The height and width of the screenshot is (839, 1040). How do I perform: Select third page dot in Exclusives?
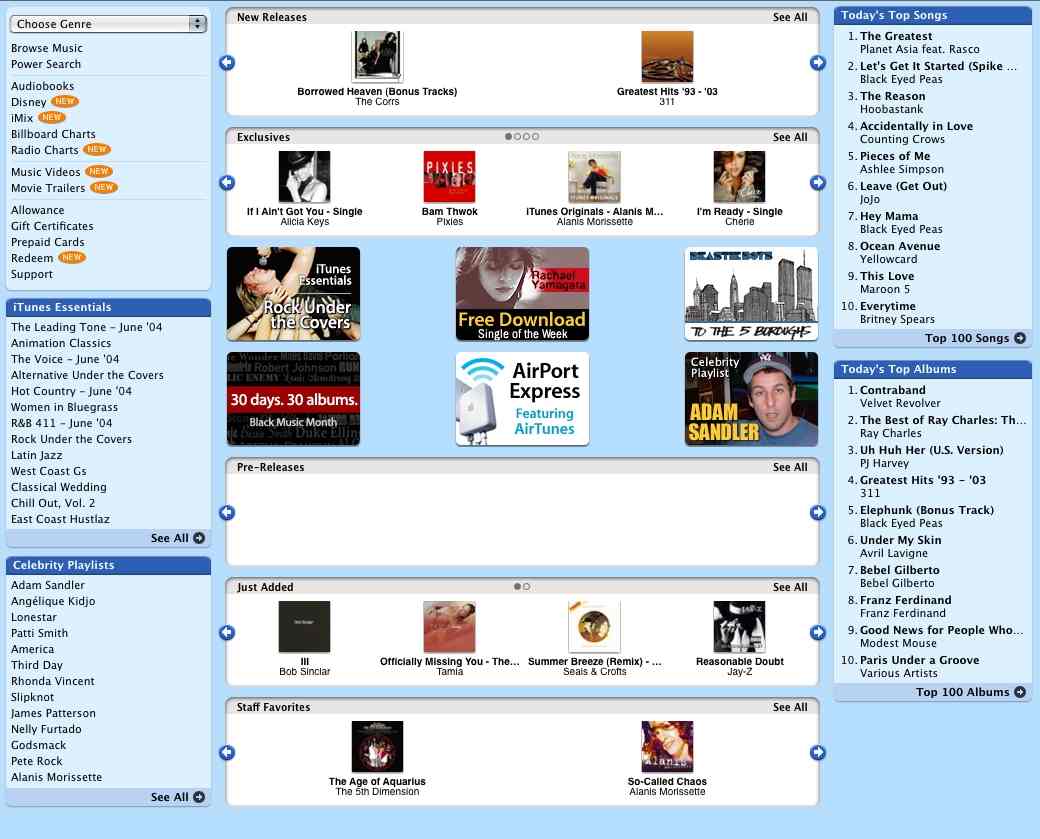(527, 137)
